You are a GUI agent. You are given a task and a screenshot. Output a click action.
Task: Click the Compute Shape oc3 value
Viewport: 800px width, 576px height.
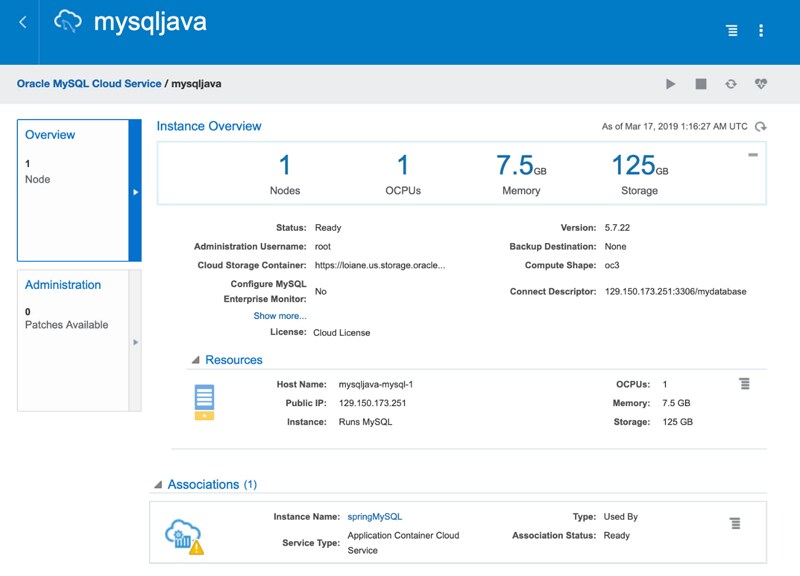pyautogui.click(x=612, y=265)
